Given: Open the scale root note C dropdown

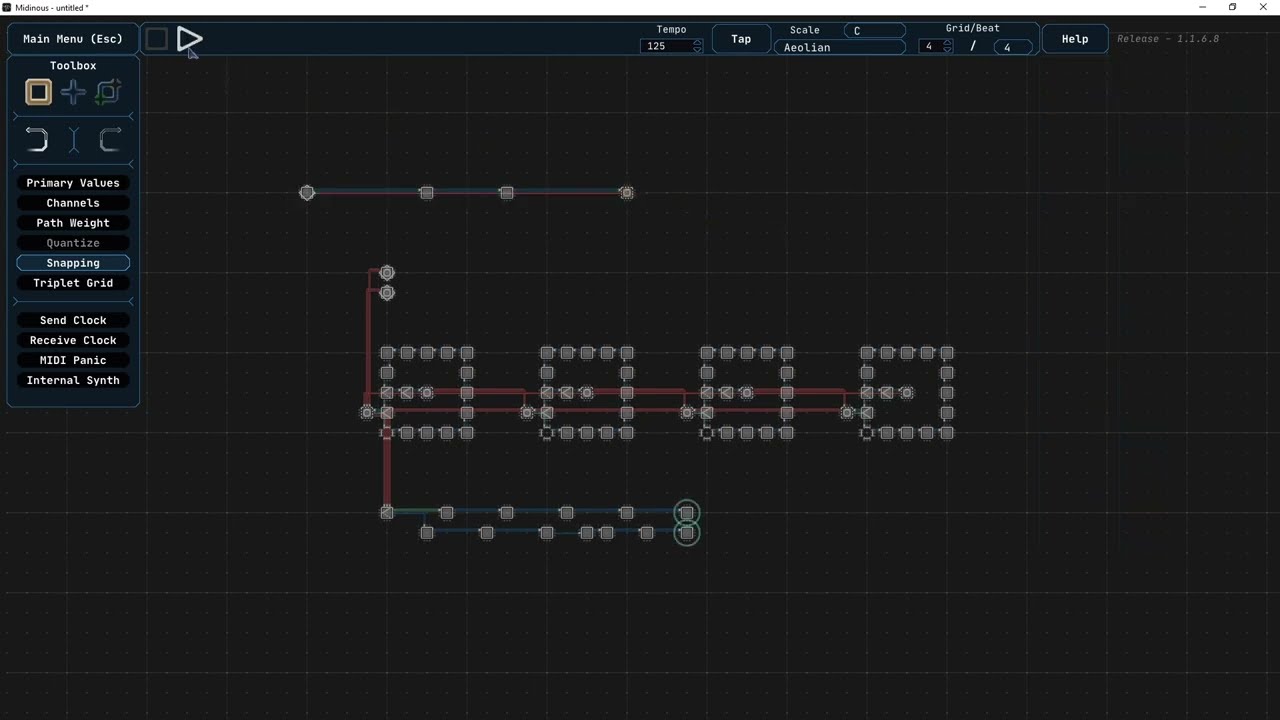Looking at the screenshot, I should pyautogui.click(x=875, y=31).
